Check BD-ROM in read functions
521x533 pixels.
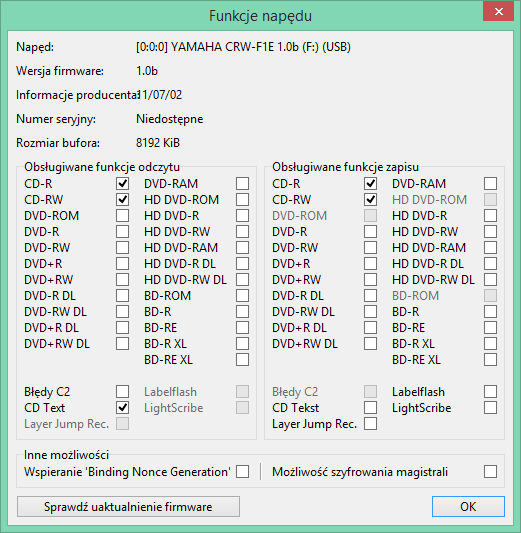(x=242, y=295)
